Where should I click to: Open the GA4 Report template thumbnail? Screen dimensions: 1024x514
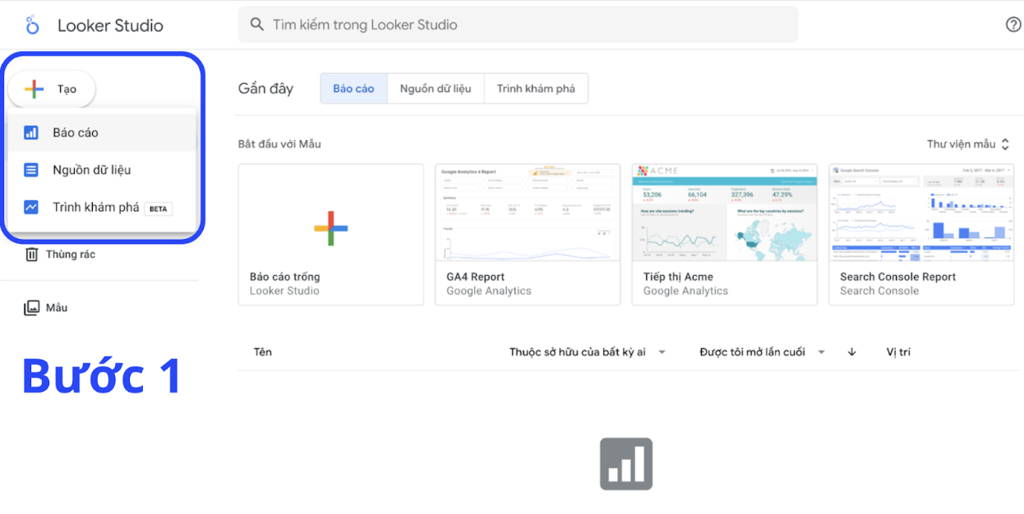coord(528,213)
